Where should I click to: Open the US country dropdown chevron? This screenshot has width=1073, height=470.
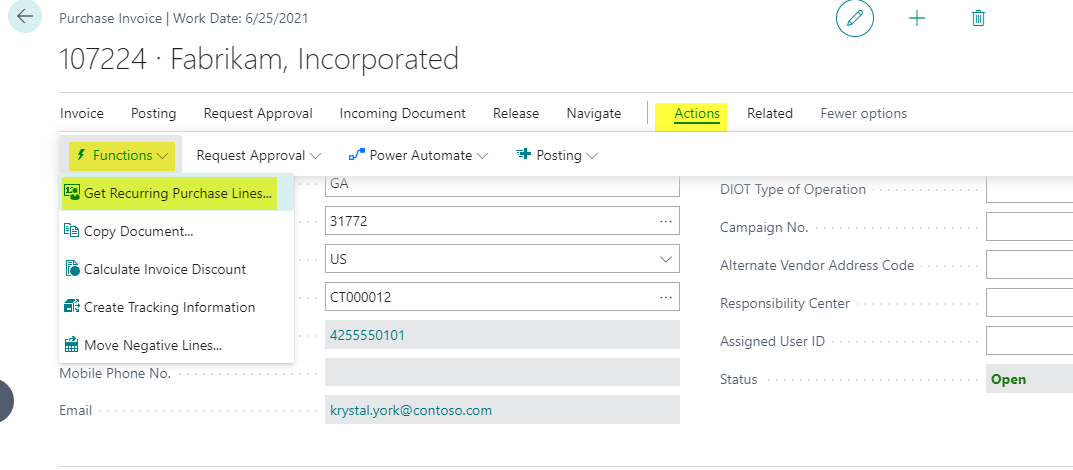click(x=665, y=259)
